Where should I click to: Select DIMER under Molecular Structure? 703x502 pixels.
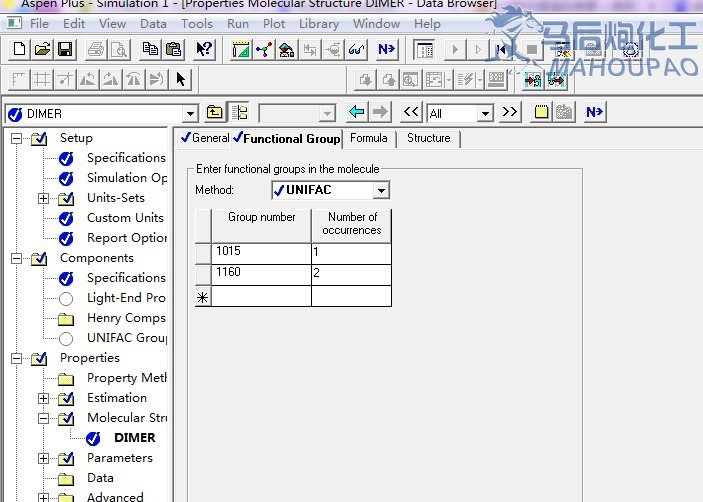point(135,438)
